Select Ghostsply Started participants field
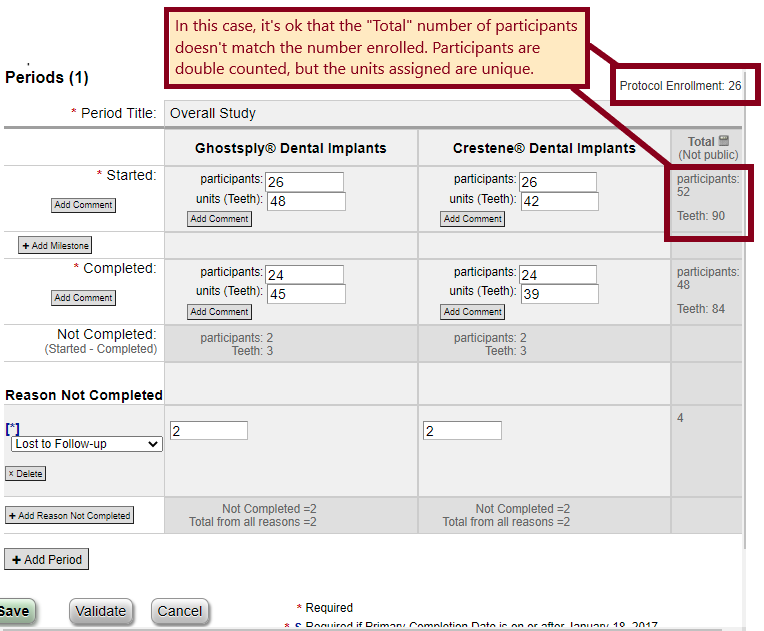 click(304, 182)
